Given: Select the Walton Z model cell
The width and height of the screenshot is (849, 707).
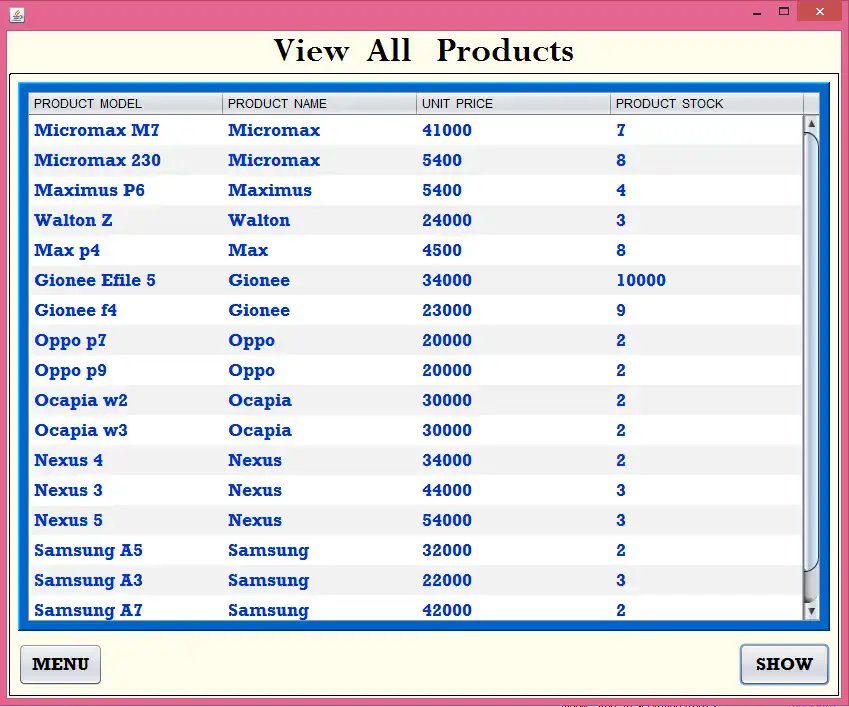Looking at the screenshot, I should coord(126,220).
